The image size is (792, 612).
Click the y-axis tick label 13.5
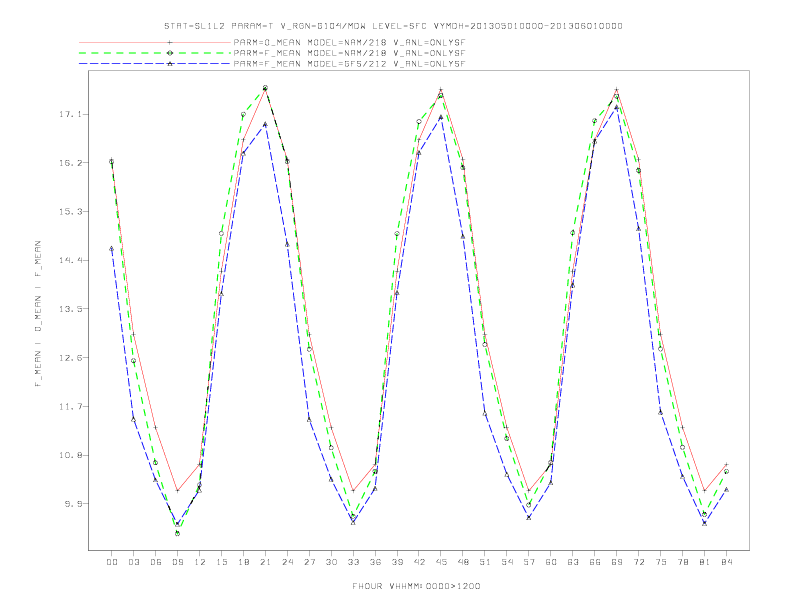(69, 309)
